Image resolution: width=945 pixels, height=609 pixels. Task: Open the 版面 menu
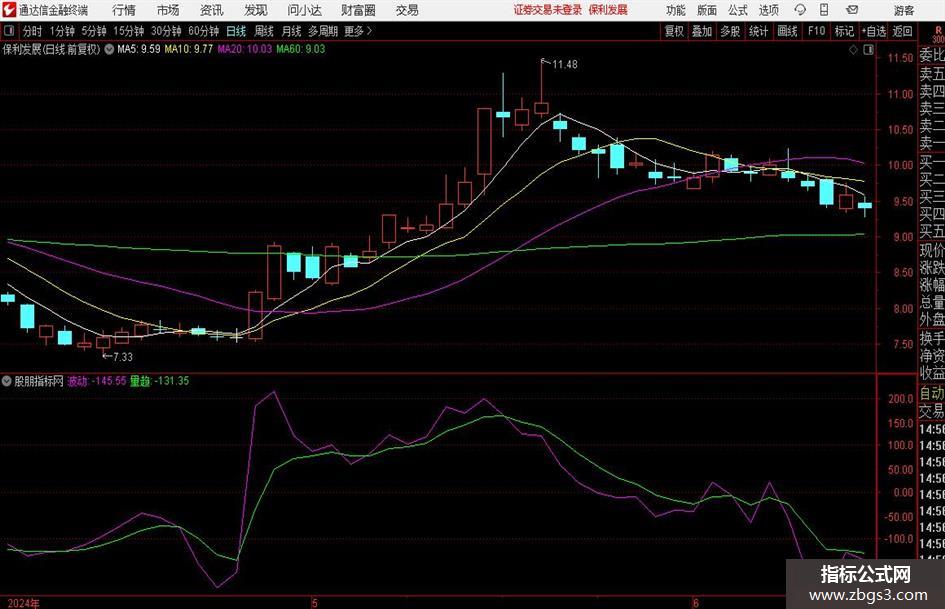pyautogui.click(x=706, y=10)
